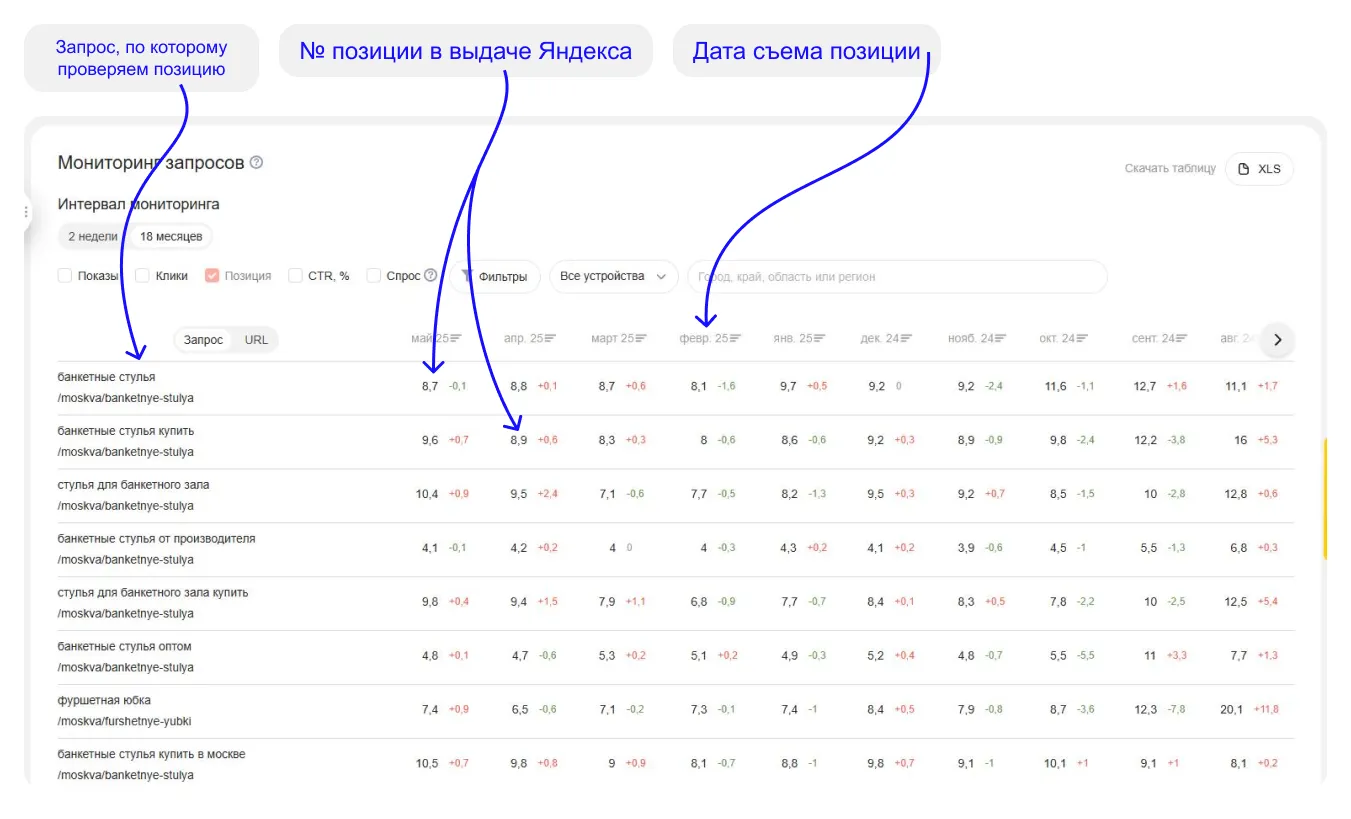Click the -5,5 change in банкетные стулья оптом row
The width and height of the screenshot is (1351, 819).
[x=1085, y=656]
